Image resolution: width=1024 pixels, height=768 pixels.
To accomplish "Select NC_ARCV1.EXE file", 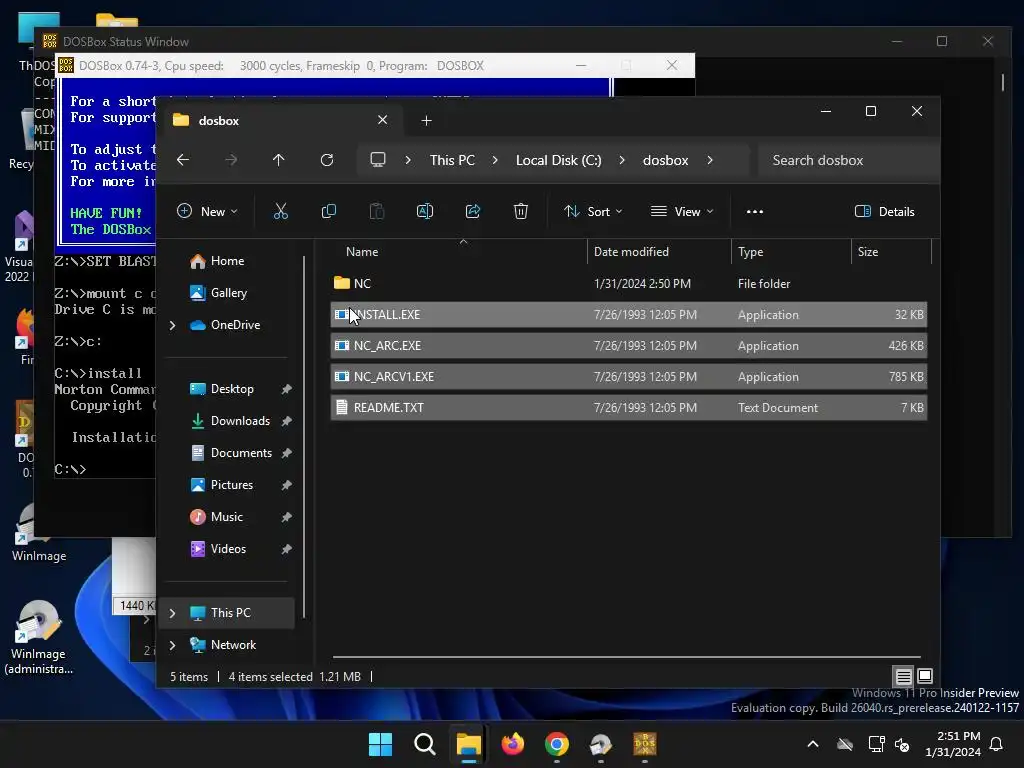I will 628,377.
